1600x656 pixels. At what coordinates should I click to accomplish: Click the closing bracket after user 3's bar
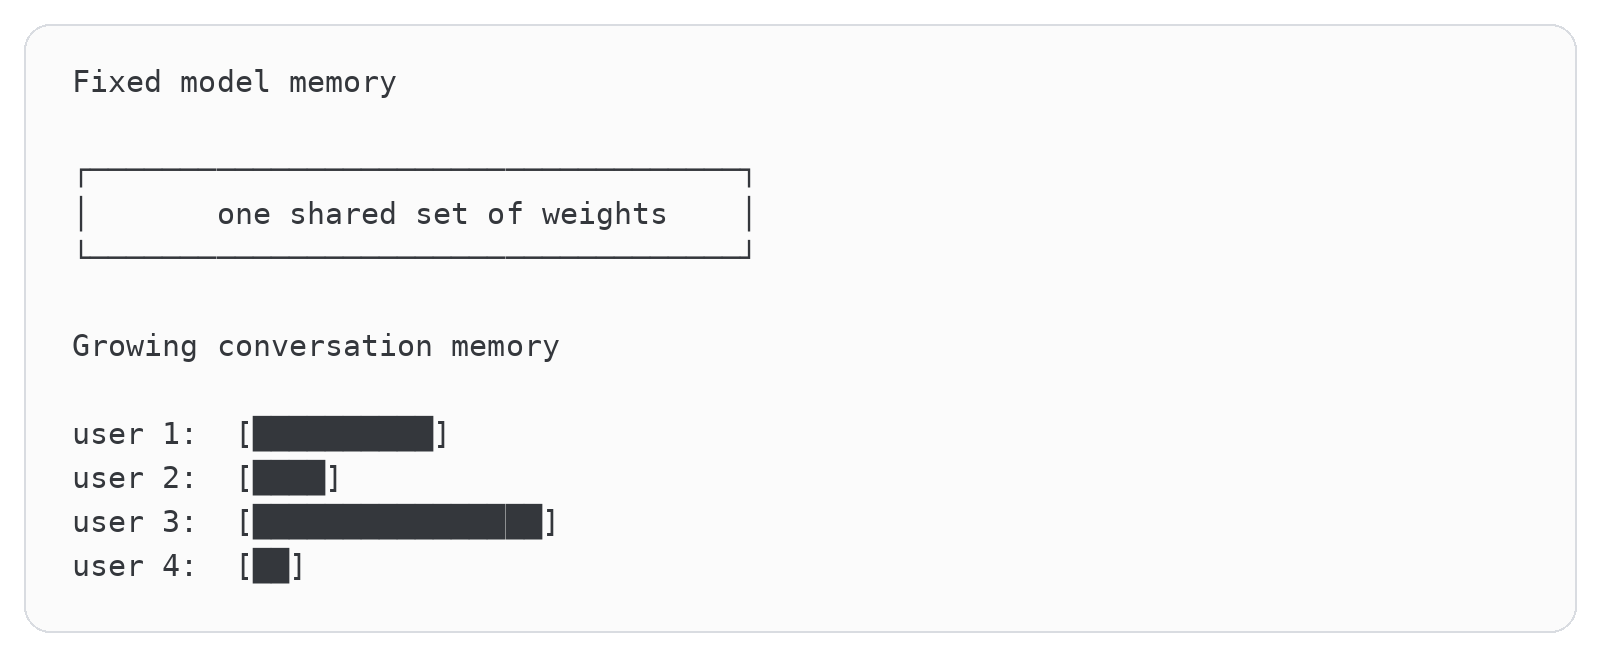point(550,522)
